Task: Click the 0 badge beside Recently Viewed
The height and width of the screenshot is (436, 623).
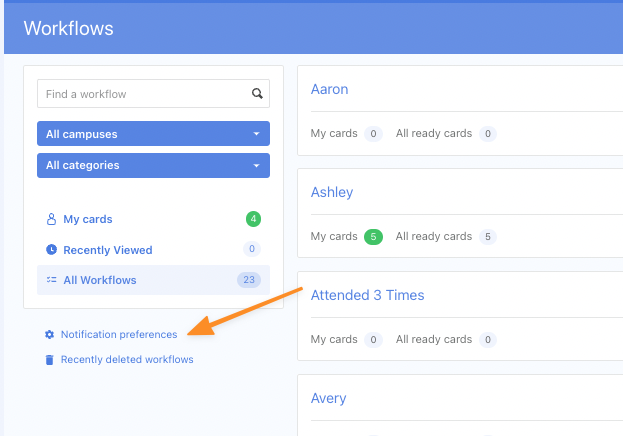Action: point(252,249)
